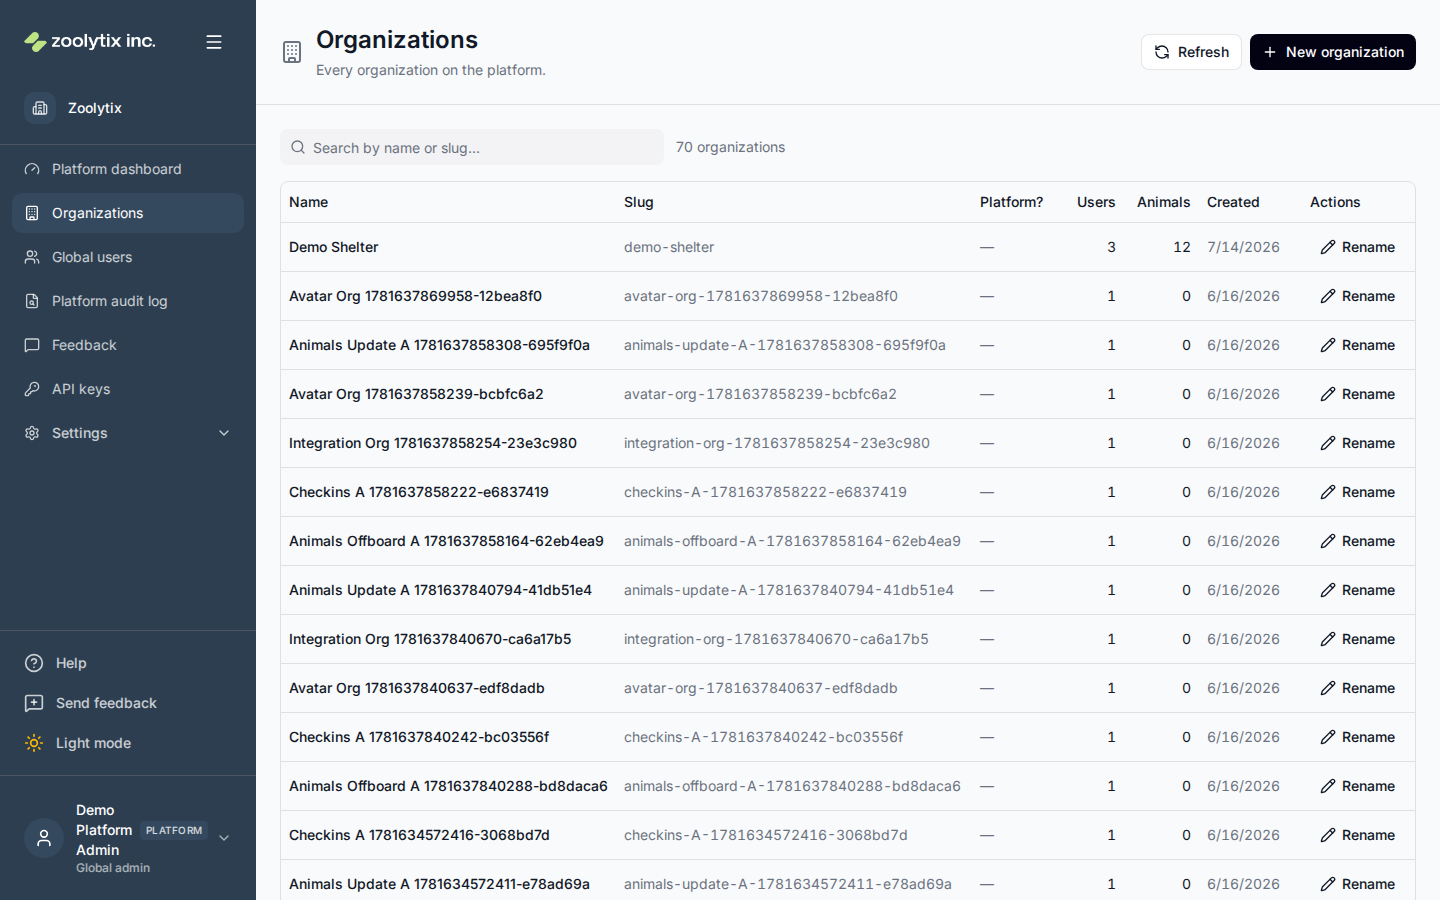The height and width of the screenshot is (900, 1440).
Task: Open the Zoolytix organization switcher
Action: click(x=128, y=108)
